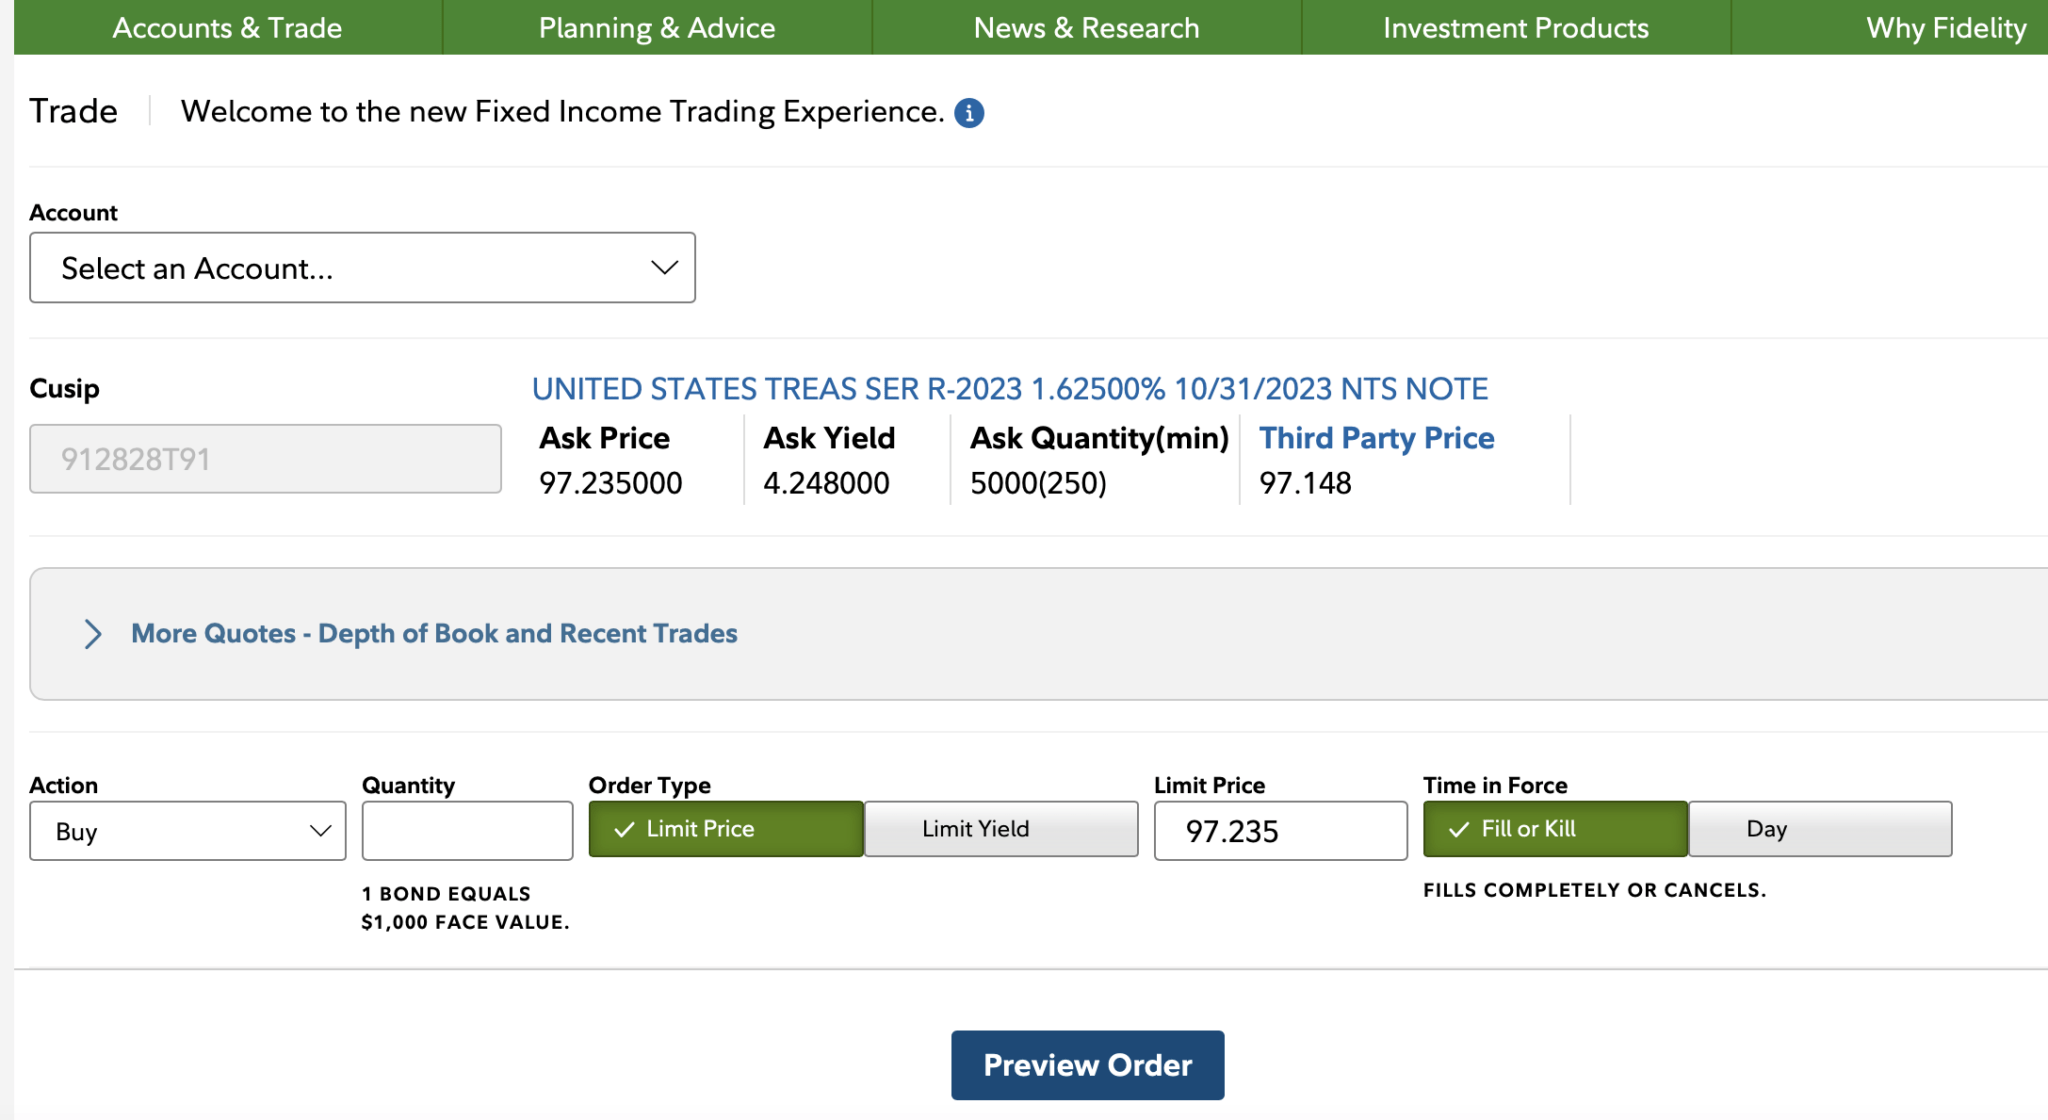Focus the Limit Price field showing 97.235
The width and height of the screenshot is (2048, 1120).
point(1280,831)
